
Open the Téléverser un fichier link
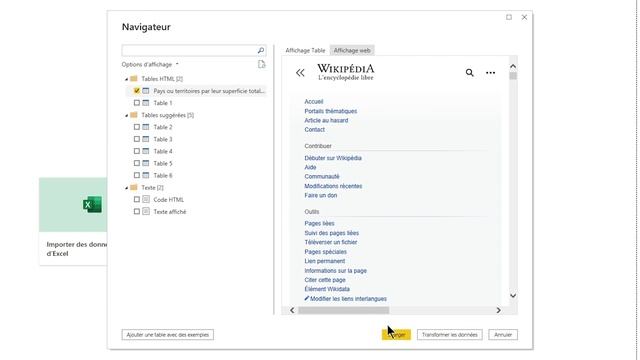pyautogui.click(x=331, y=242)
